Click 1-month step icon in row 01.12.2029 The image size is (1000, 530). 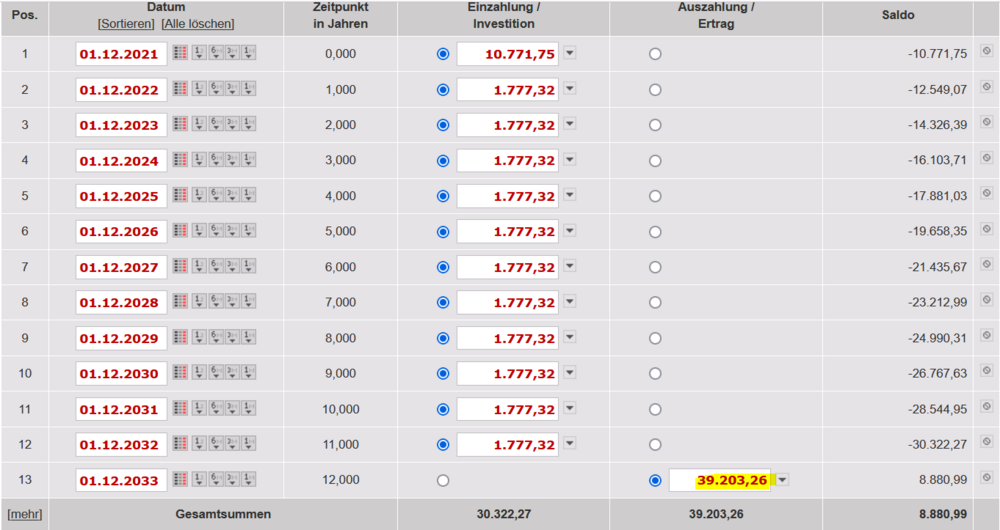[x=249, y=337]
